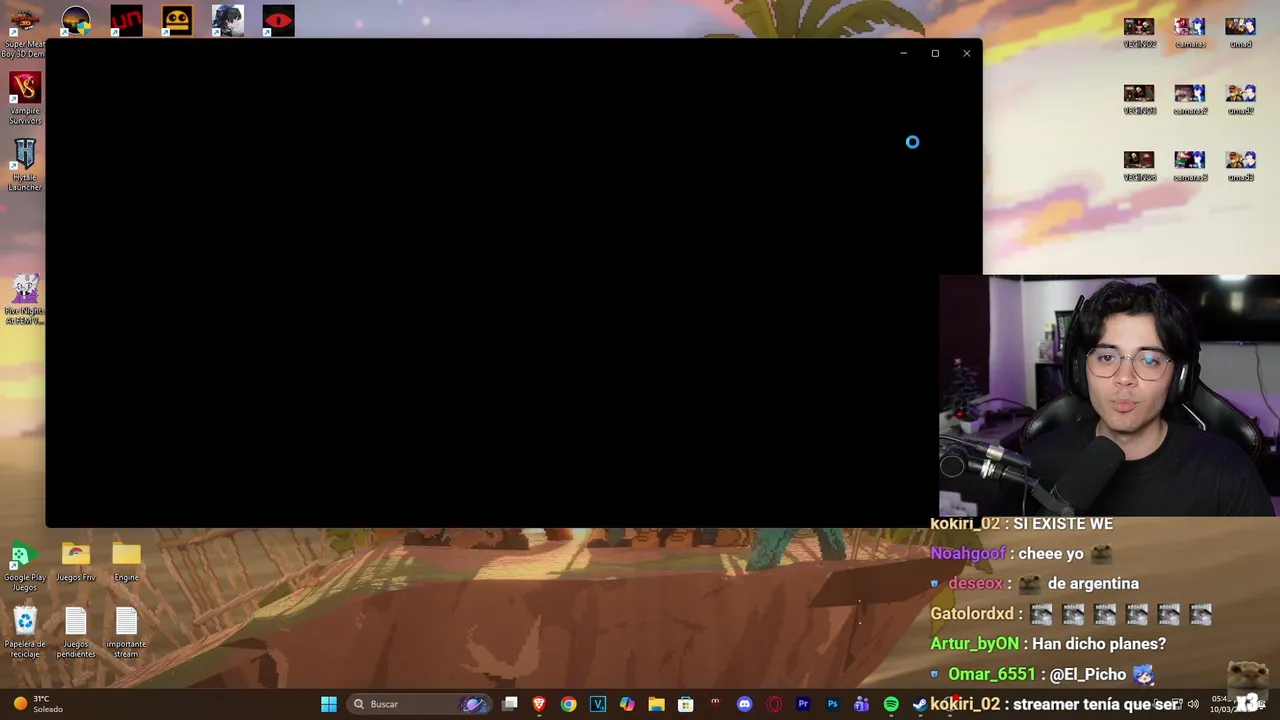Open the red eye desktop shortcut

coord(278,21)
